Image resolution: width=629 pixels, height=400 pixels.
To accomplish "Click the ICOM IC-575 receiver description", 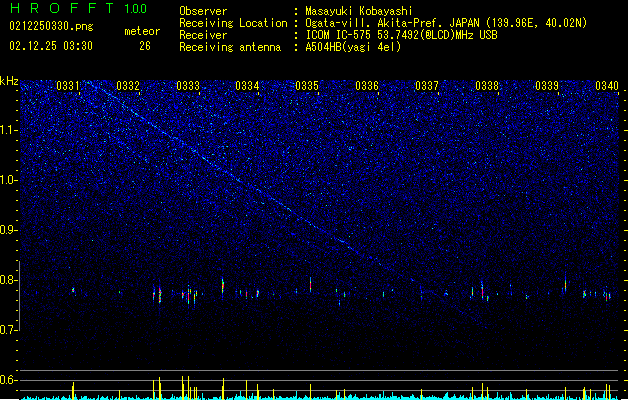I will pos(401,35).
